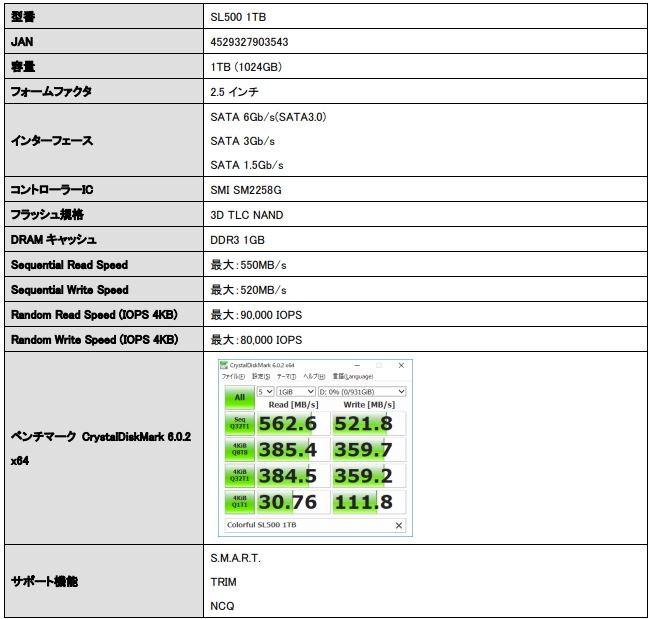This screenshot has height=619, width=650.
Task: Click the green All benchmark button
Action: tap(237, 397)
